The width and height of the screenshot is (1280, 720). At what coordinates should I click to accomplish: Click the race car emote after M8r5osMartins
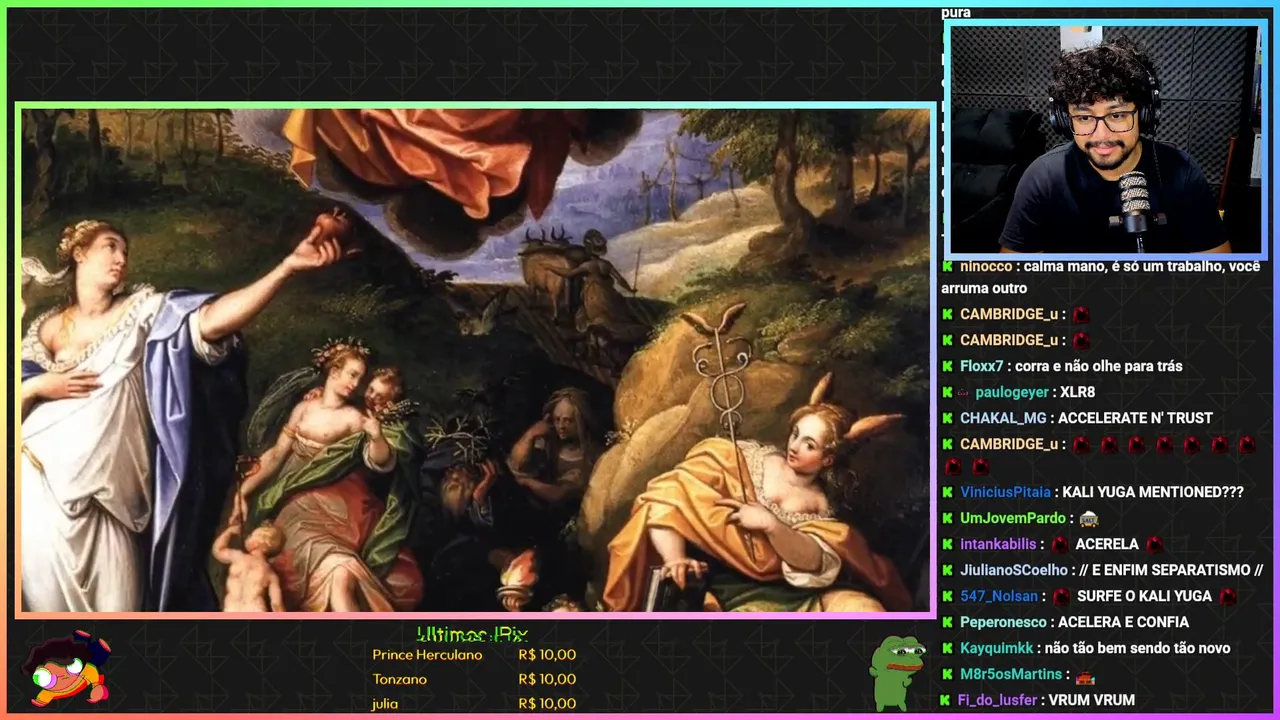pyautogui.click(x=1085, y=675)
